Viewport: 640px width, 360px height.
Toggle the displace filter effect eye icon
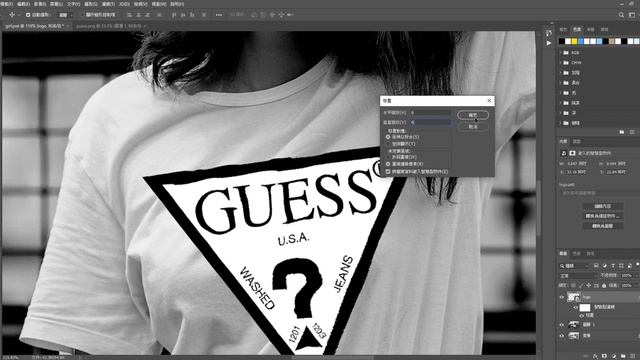(x=582, y=316)
